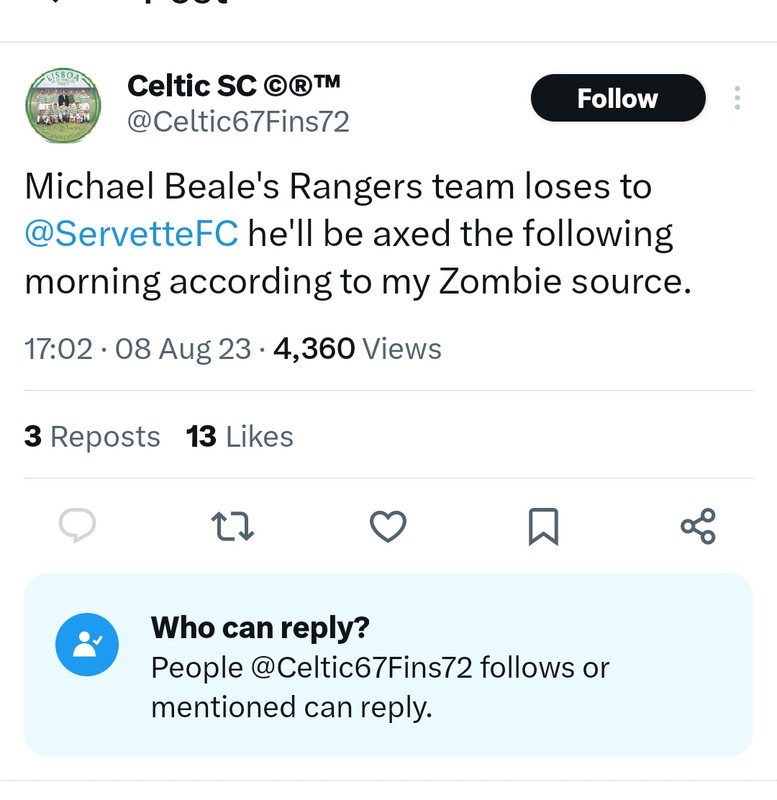Click the @Celtic67Fins72 handle under the name
This screenshot has width=777, height=800.
(x=238, y=122)
